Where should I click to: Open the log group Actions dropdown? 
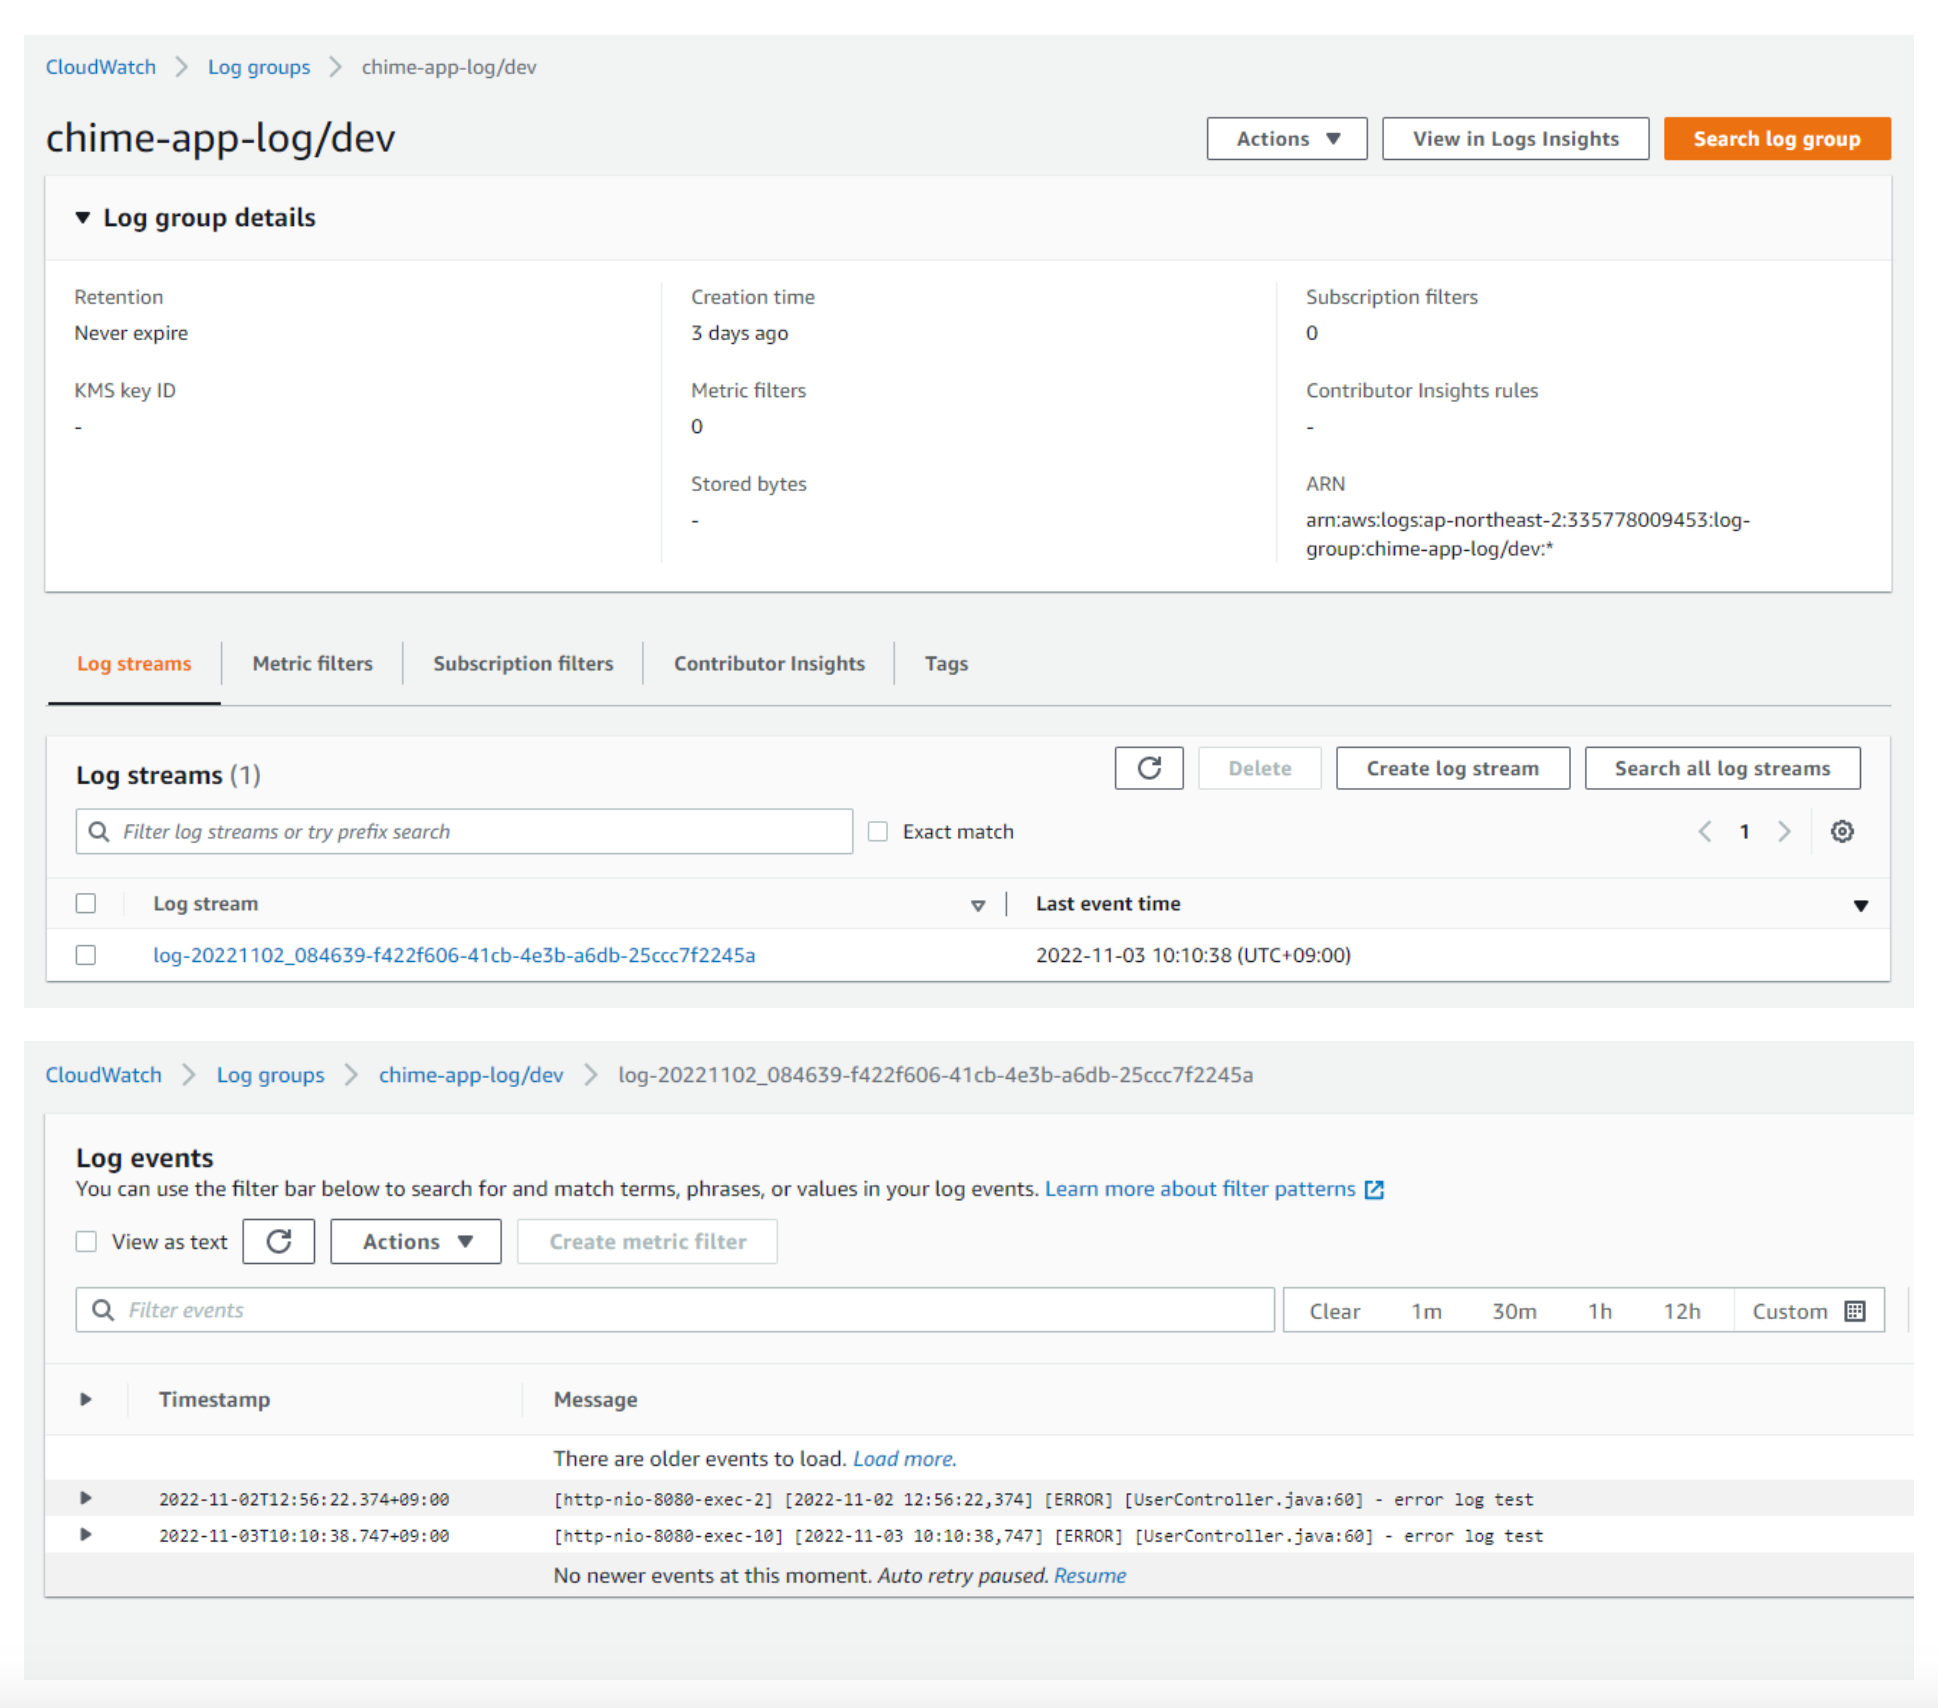1286,139
